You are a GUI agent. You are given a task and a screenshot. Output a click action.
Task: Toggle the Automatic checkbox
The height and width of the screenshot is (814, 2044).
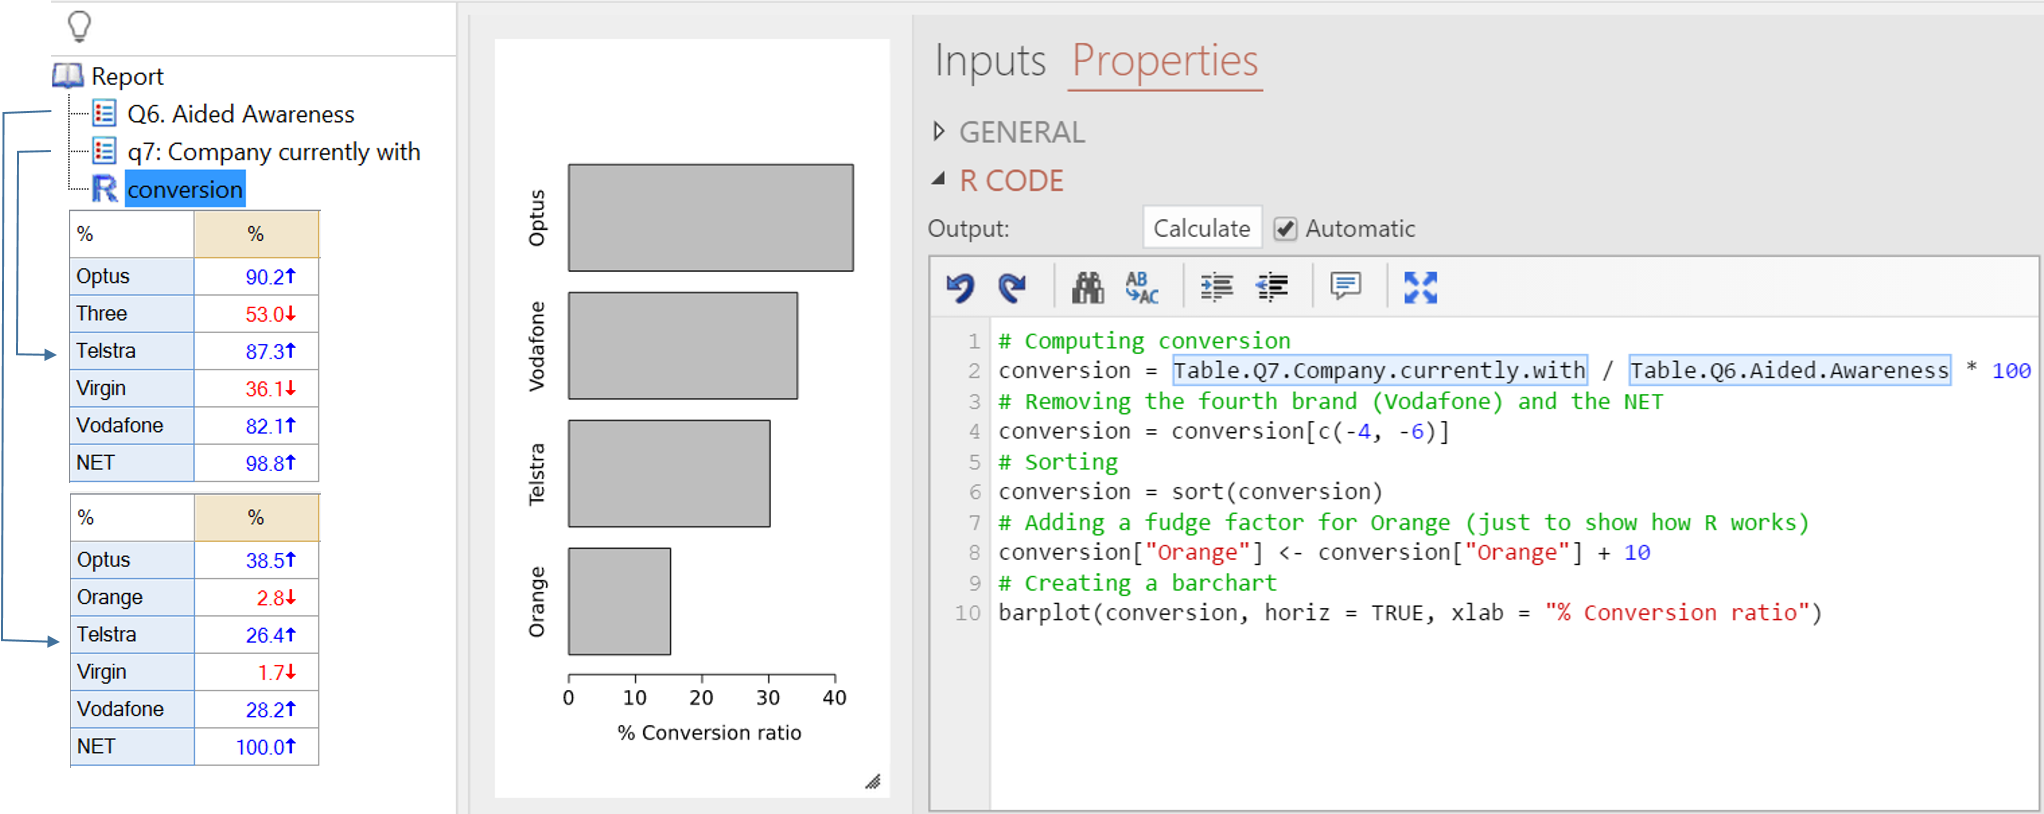[1286, 229]
